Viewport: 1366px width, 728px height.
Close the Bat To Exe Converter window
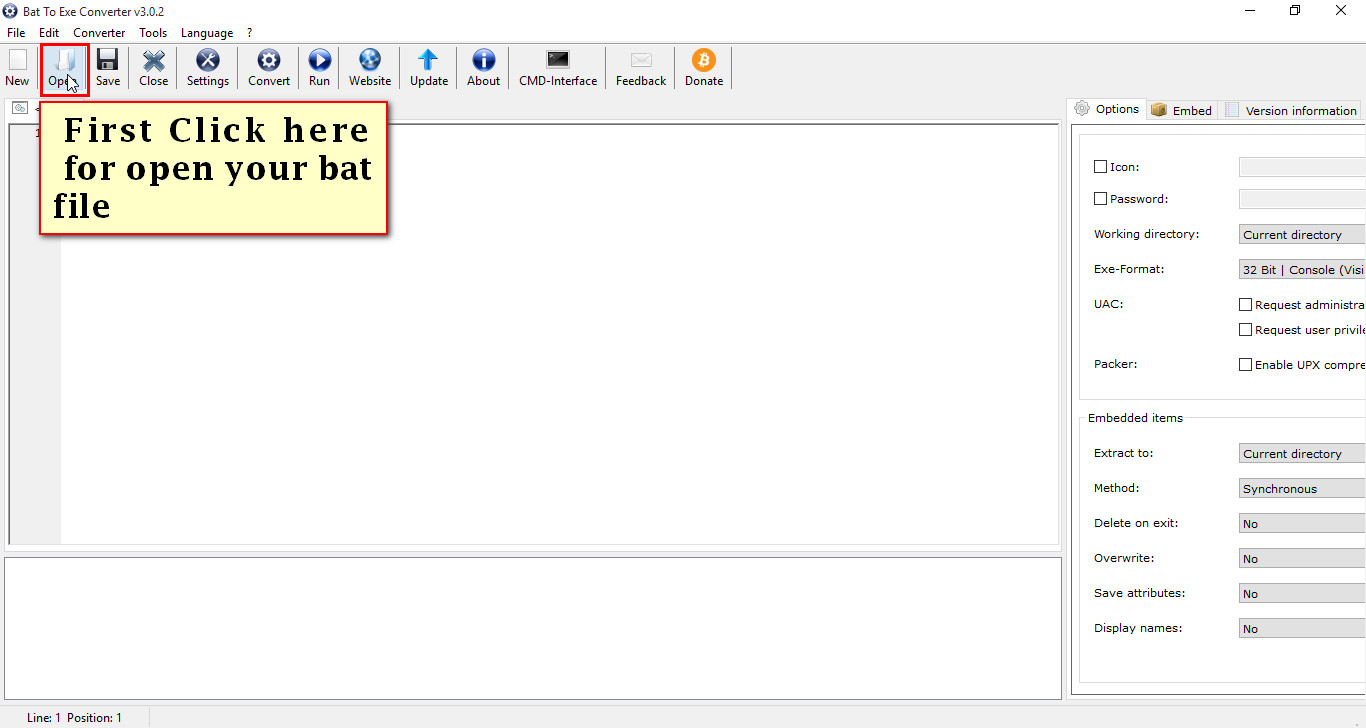[1342, 11]
